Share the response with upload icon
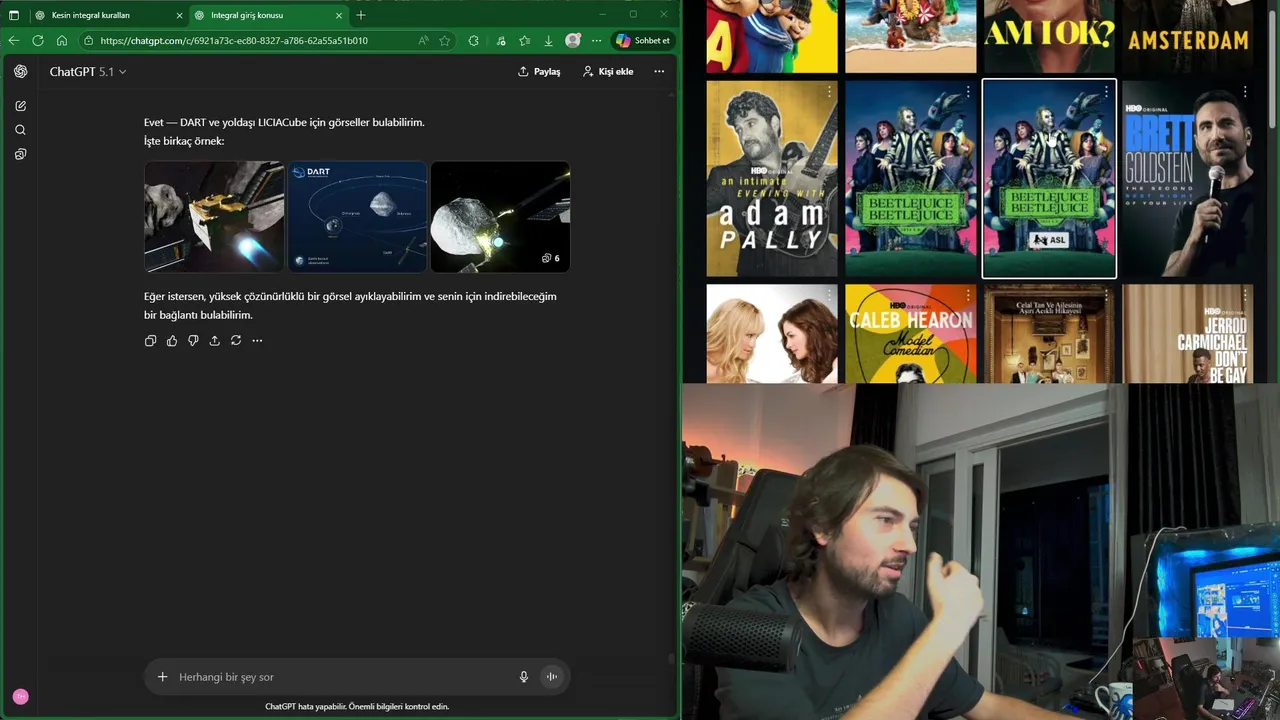Viewport: 1280px width, 720px height. click(x=215, y=341)
